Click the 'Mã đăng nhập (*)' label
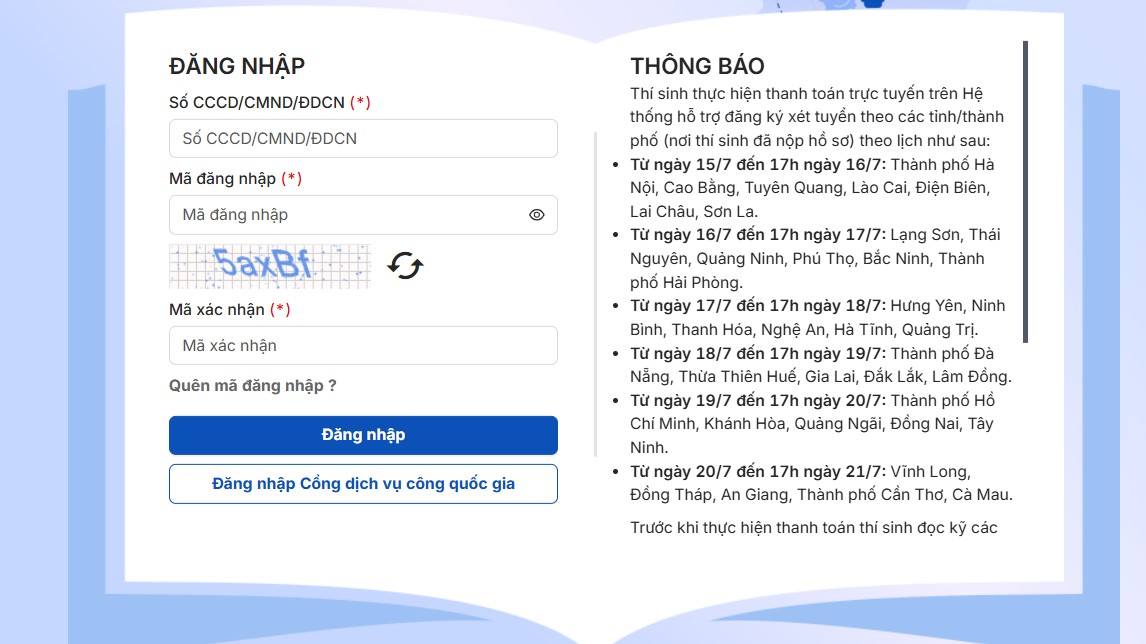Viewport: 1146px width, 644px height. coord(235,178)
